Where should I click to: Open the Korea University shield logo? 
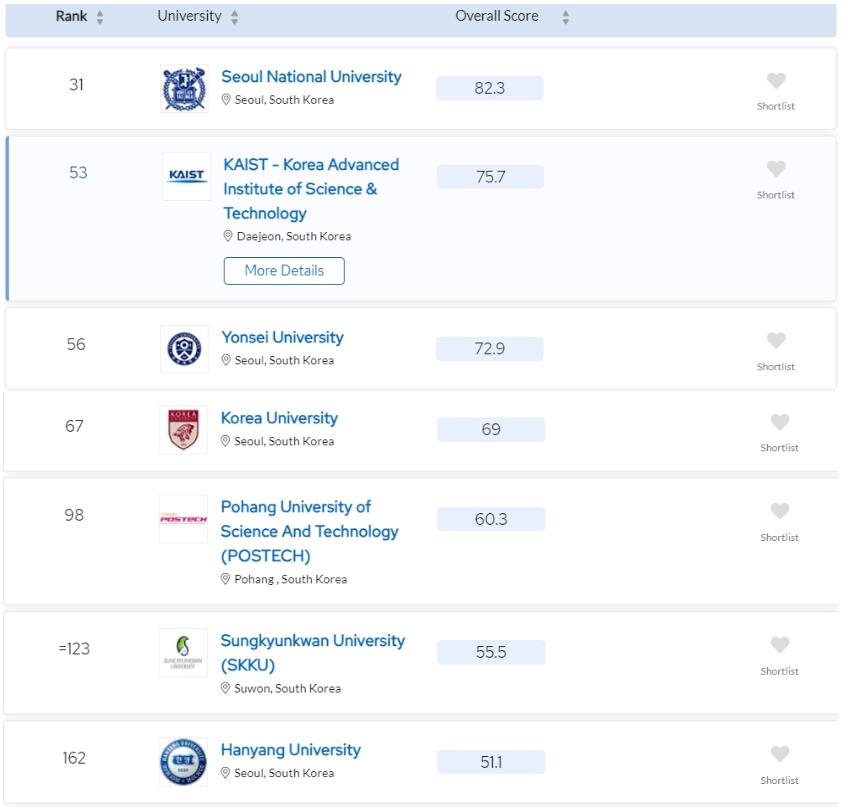[183, 430]
